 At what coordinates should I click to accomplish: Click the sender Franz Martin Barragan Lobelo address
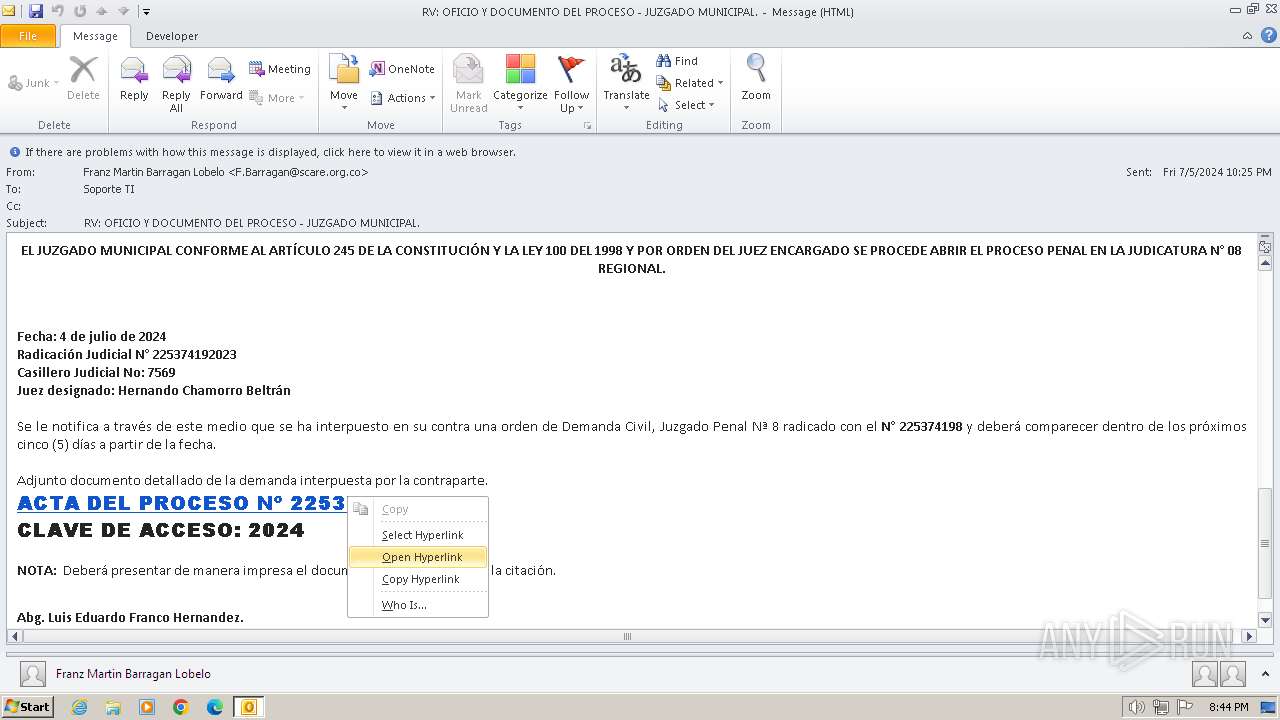click(x=225, y=172)
